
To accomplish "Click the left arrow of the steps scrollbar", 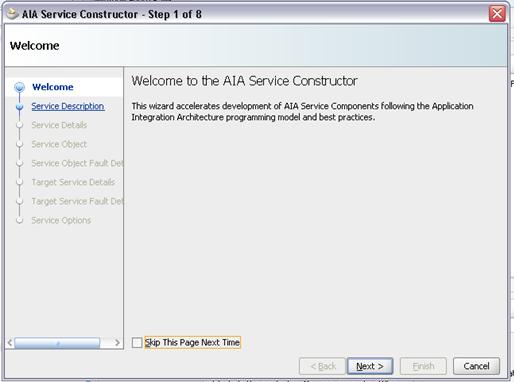I will (10, 342).
